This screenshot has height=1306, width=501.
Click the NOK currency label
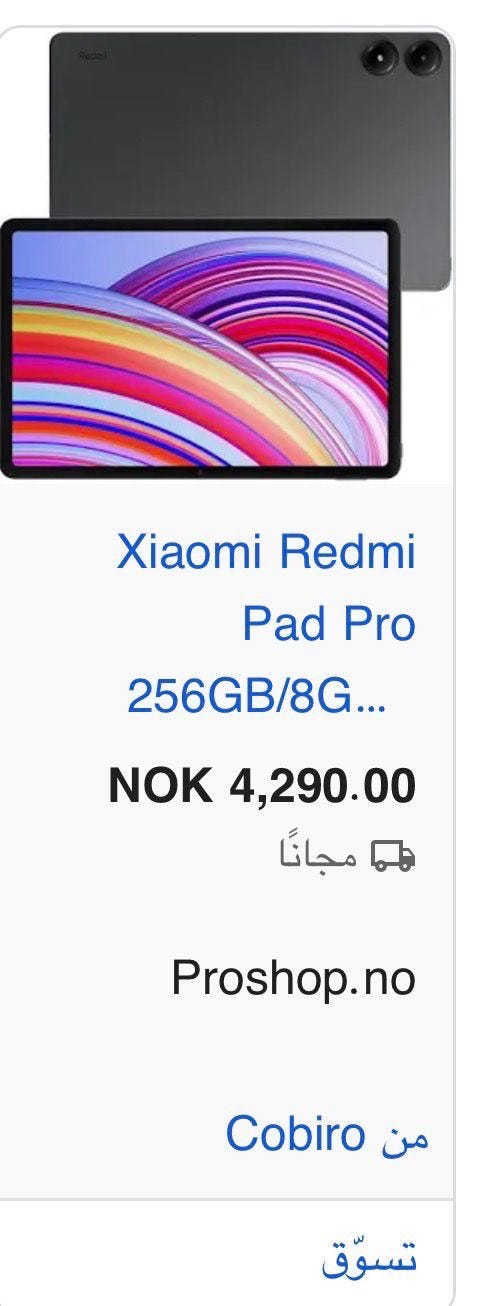(x=160, y=785)
